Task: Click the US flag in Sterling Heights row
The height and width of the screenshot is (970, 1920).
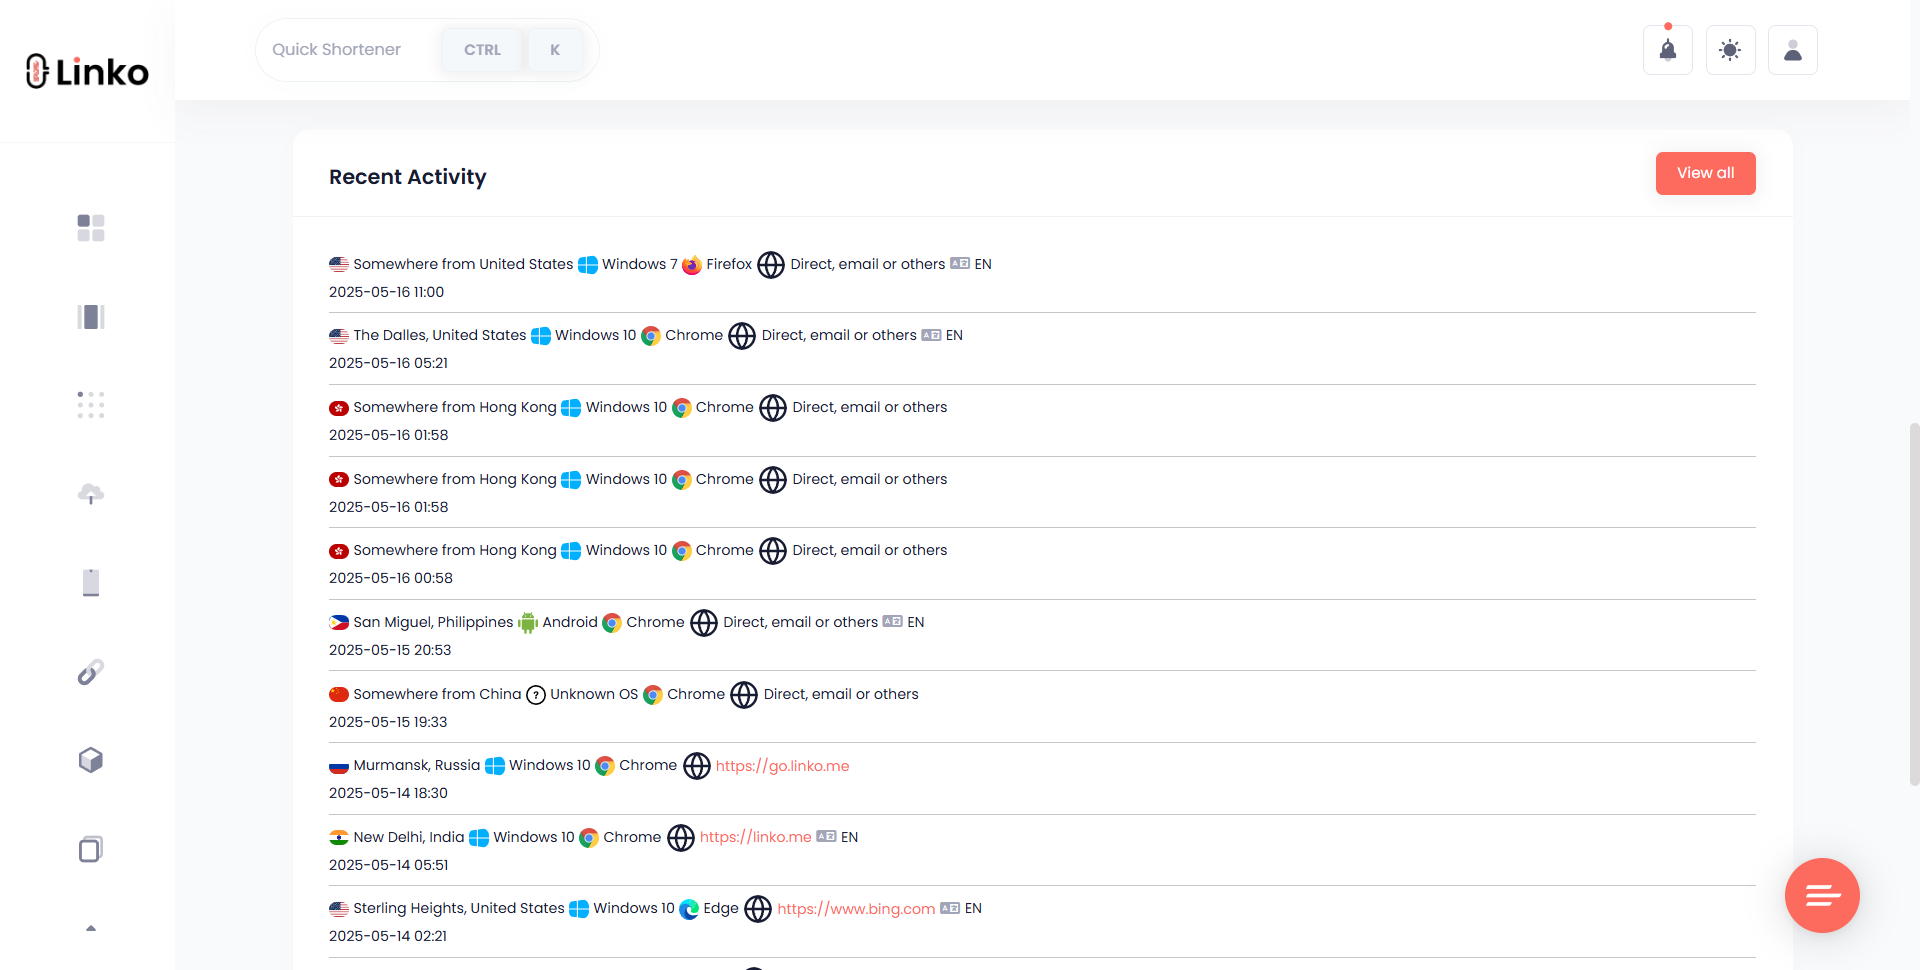Action: pos(339,909)
